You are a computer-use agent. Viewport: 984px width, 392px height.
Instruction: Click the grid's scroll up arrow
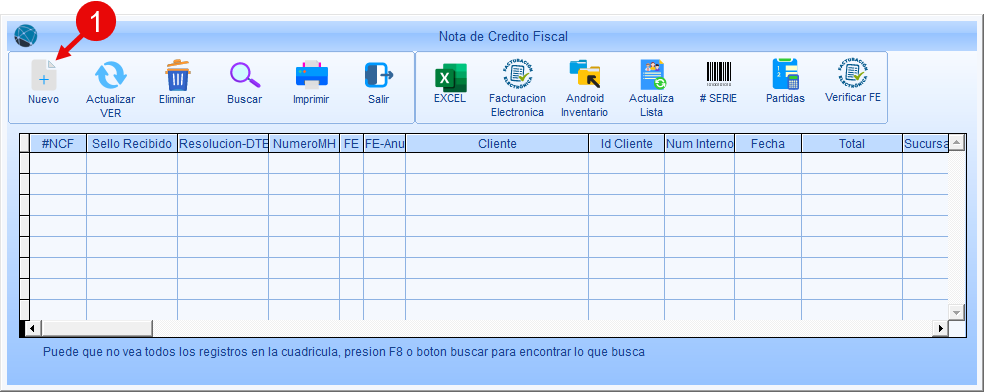[x=956, y=143]
